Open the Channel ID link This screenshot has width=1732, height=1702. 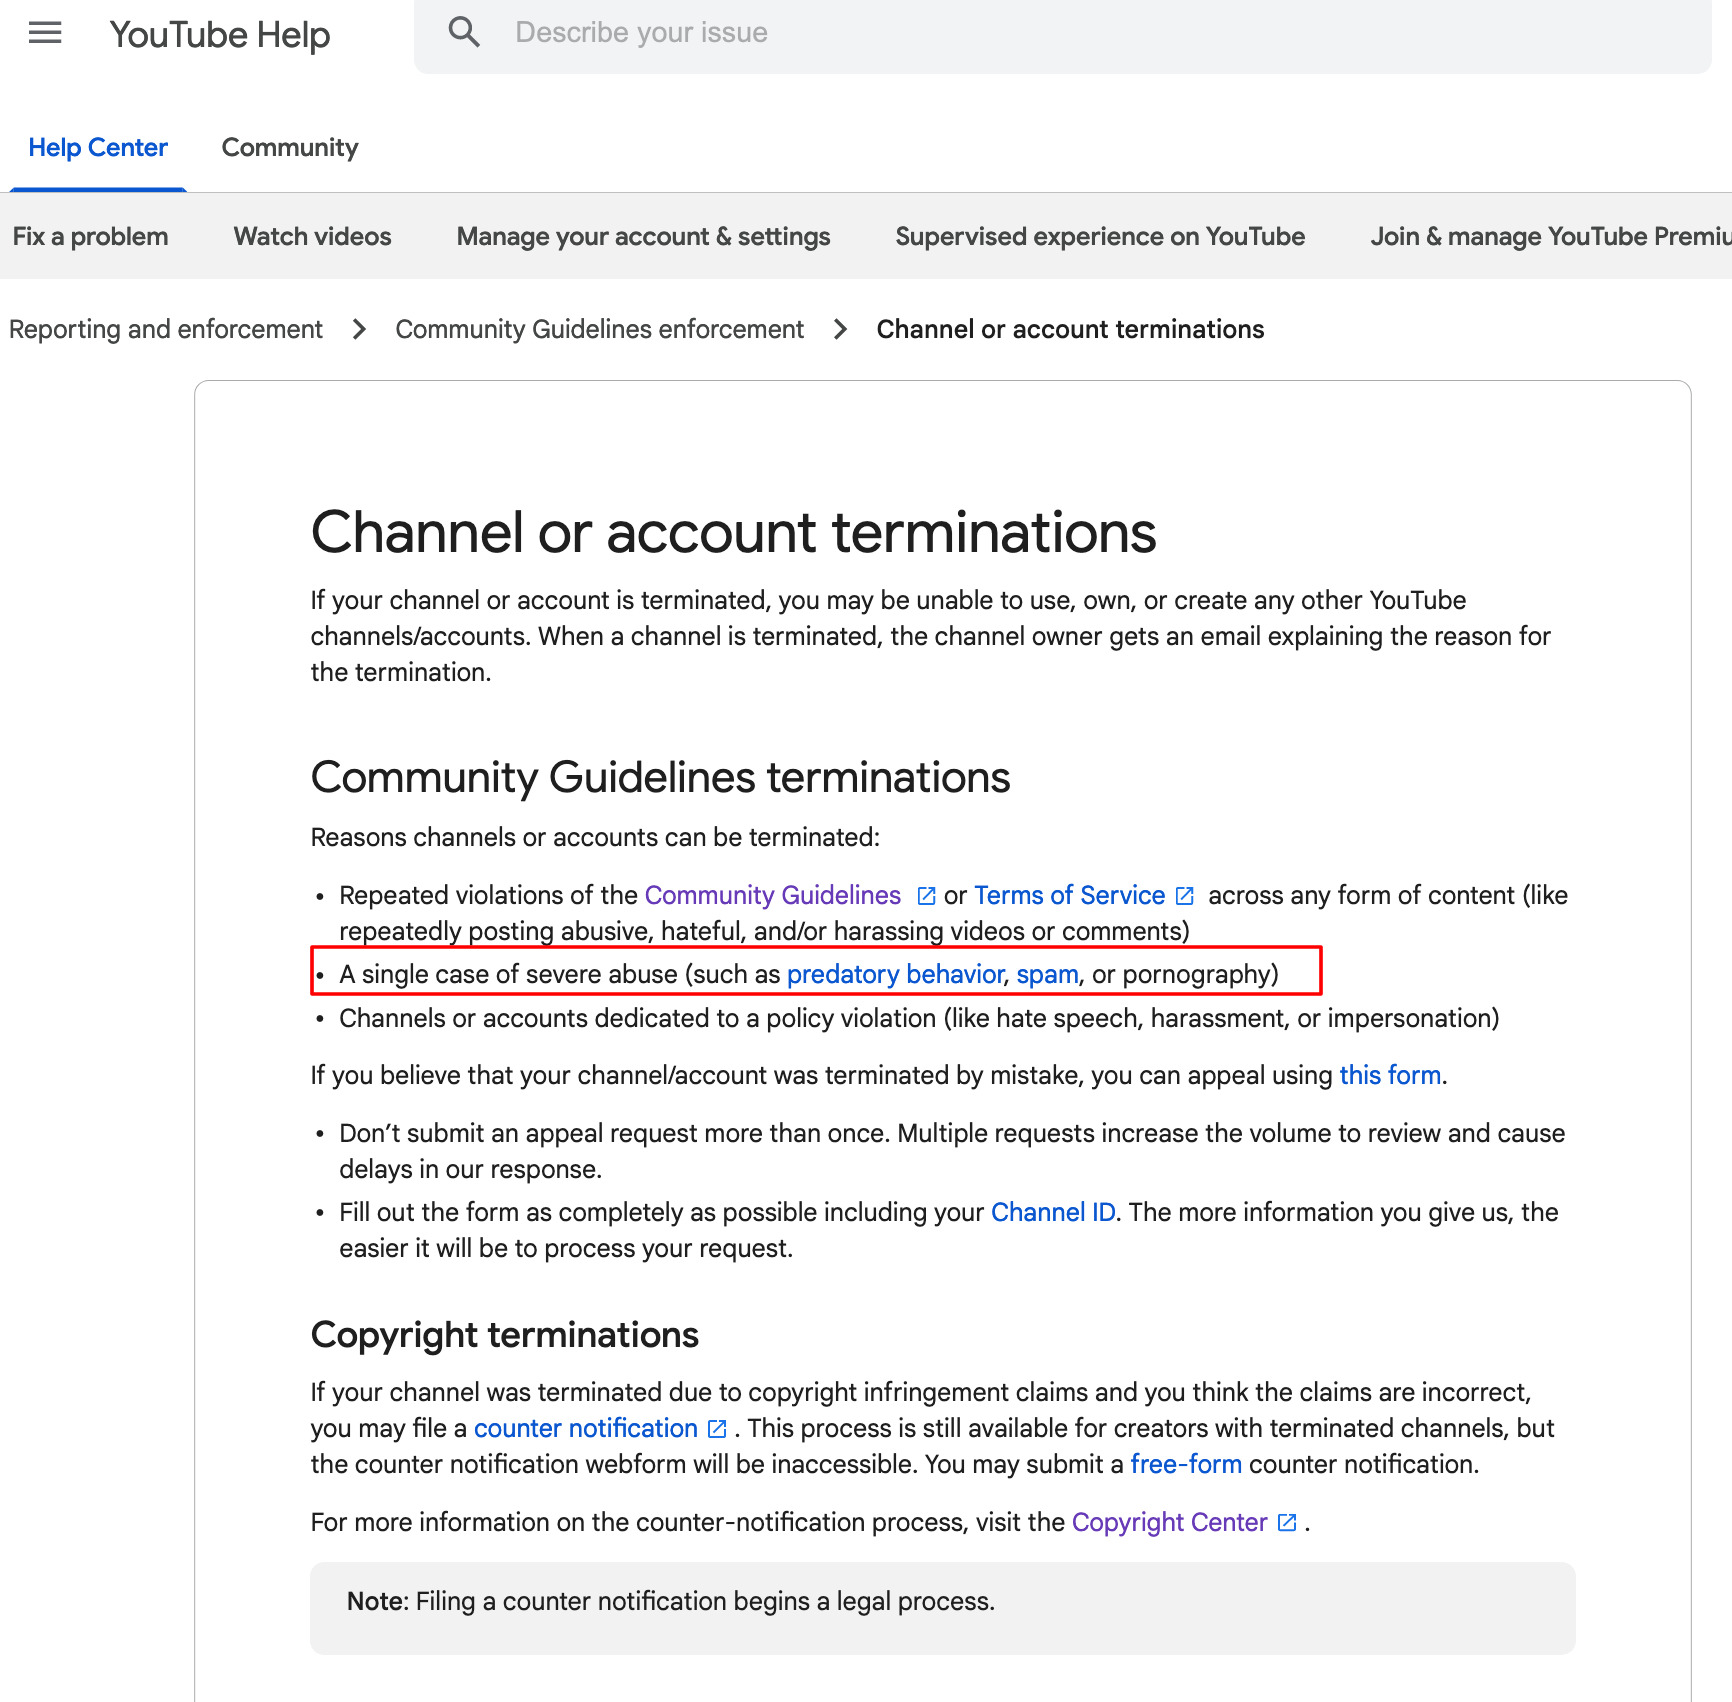[x=1053, y=1212]
